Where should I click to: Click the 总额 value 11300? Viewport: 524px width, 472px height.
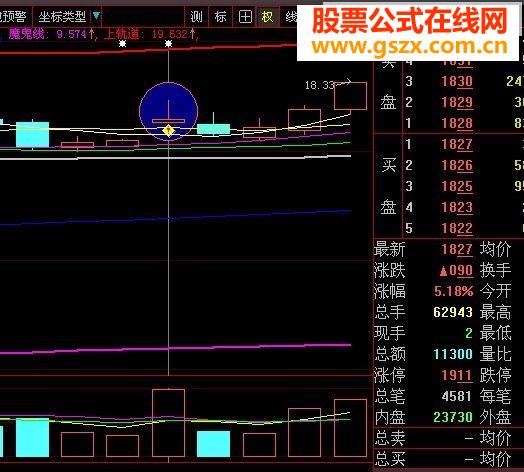click(453, 354)
